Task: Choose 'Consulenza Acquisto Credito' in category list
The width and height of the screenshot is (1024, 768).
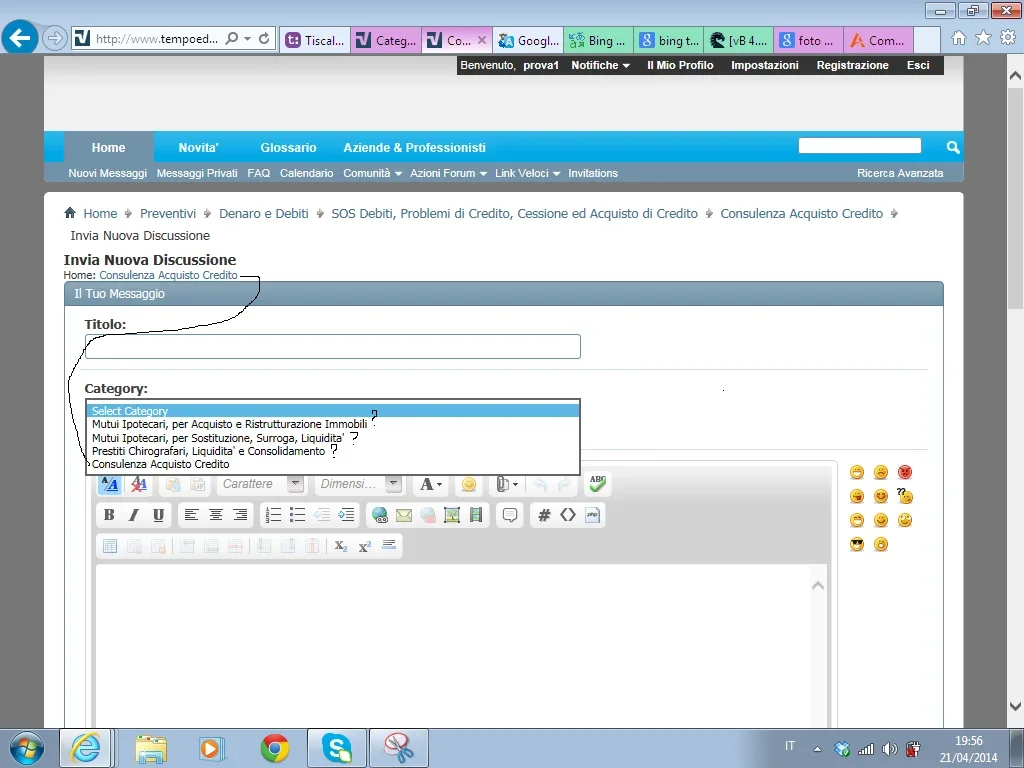Action: [x=333, y=464]
